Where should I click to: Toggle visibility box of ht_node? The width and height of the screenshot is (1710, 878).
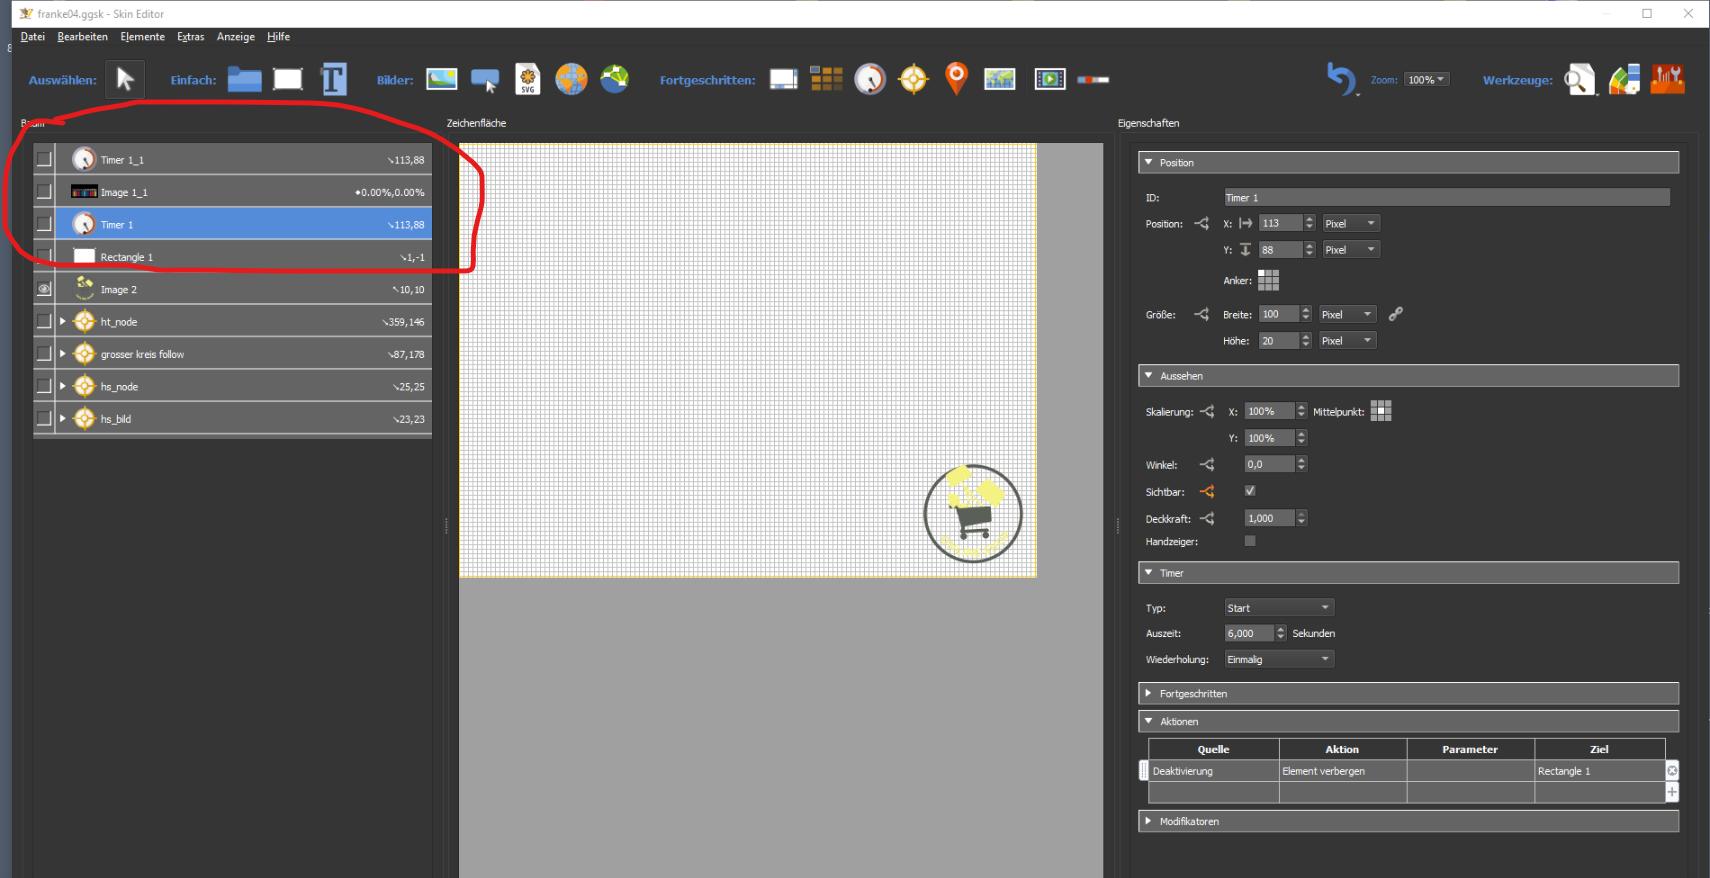(x=43, y=321)
